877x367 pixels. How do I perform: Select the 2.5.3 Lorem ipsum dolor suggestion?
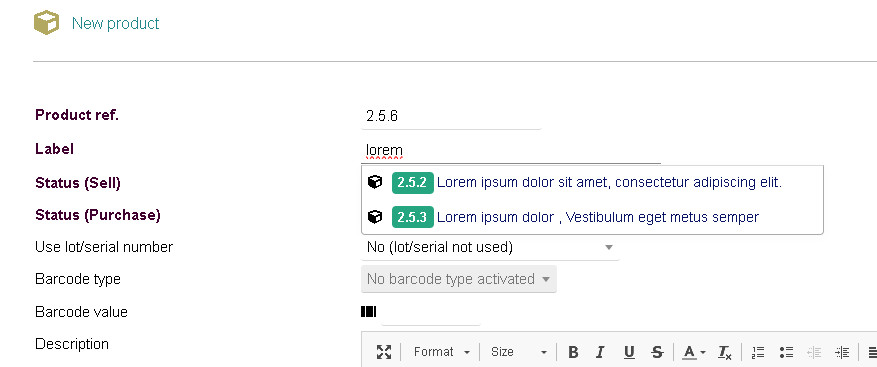[592, 217]
